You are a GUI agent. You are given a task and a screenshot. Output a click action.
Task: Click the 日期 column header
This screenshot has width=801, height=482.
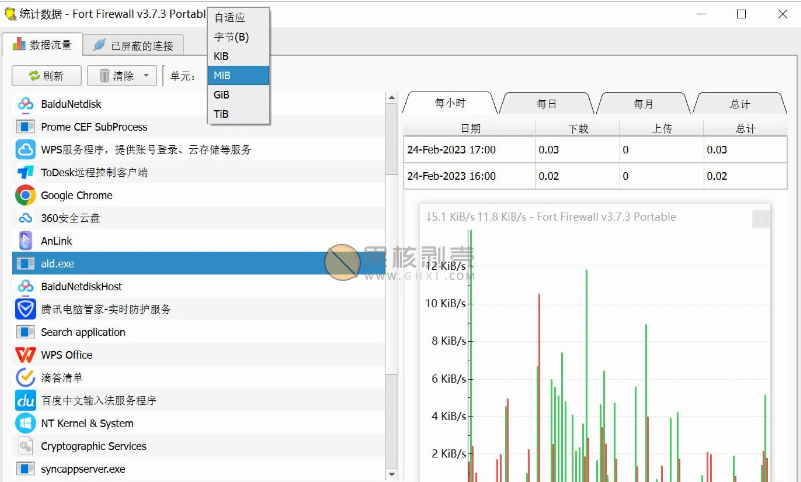click(469, 128)
